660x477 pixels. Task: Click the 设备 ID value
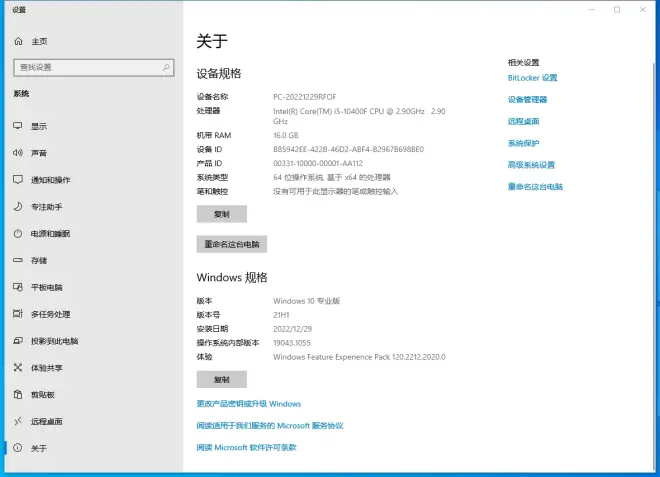pos(349,149)
